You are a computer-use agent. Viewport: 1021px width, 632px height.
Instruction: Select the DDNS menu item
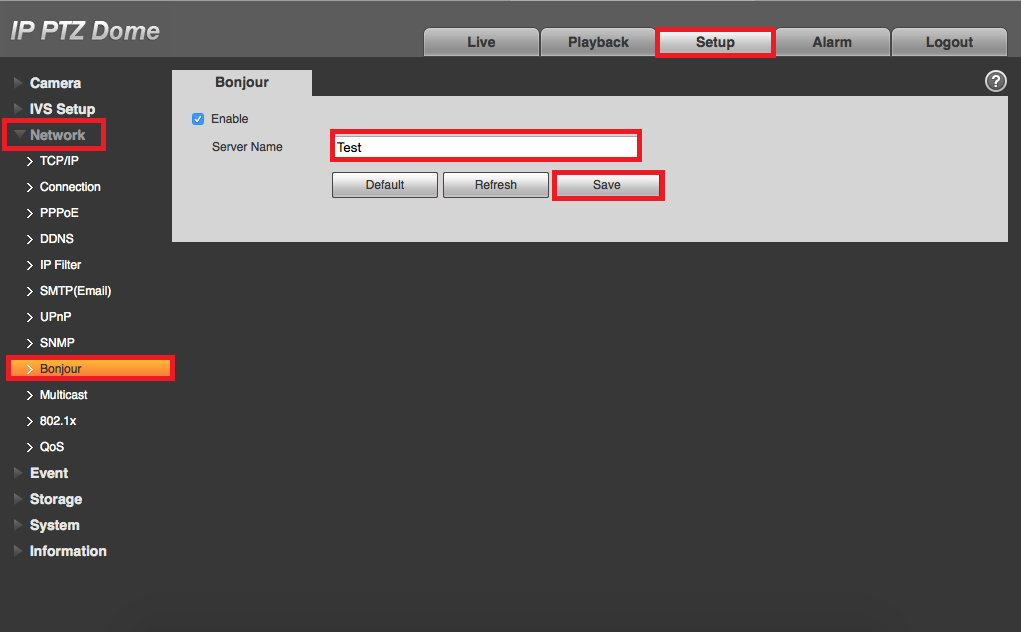point(56,239)
